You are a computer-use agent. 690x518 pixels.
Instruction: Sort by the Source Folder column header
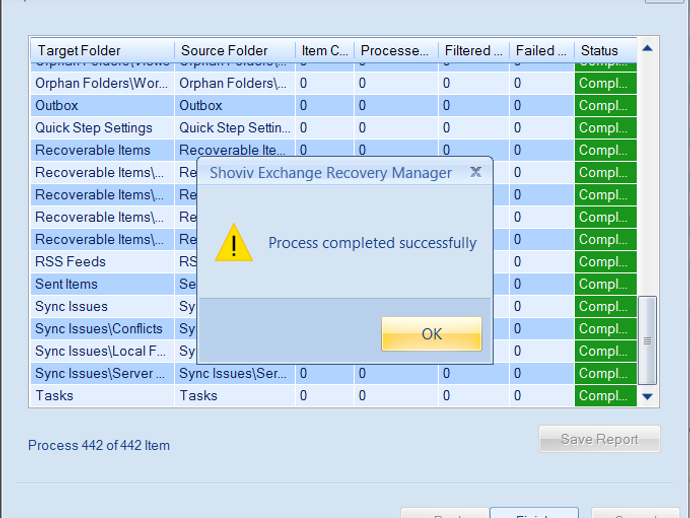235,50
